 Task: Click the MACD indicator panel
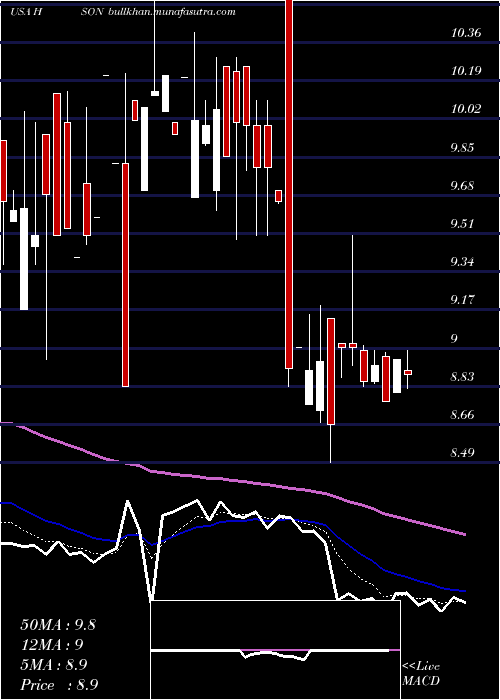(275, 650)
